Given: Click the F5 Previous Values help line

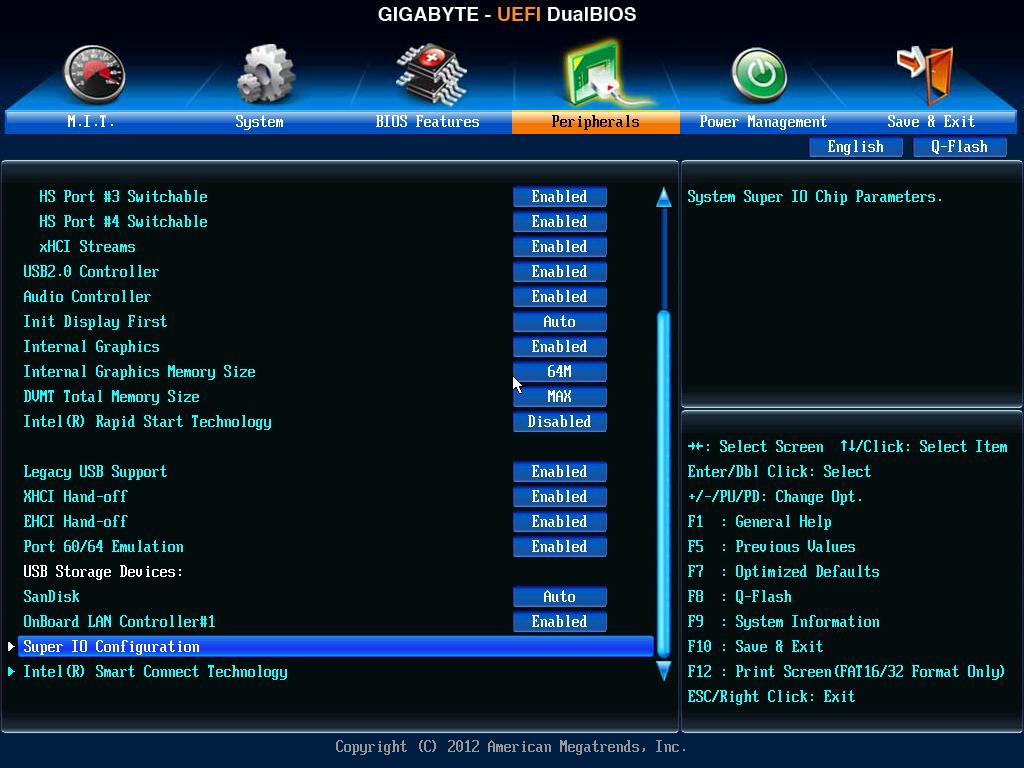Looking at the screenshot, I should pyautogui.click(x=771, y=547).
